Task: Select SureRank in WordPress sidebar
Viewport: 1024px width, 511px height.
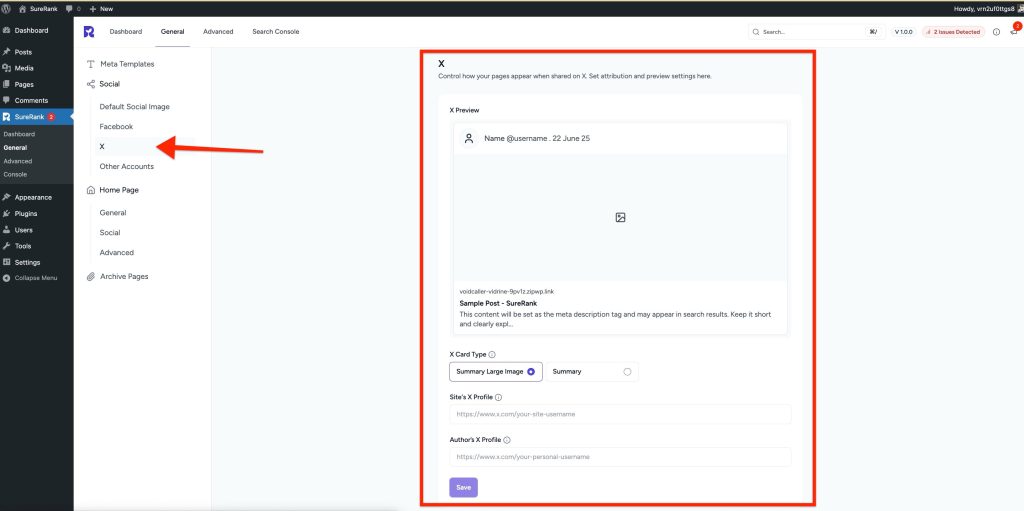Action: click(x=37, y=117)
